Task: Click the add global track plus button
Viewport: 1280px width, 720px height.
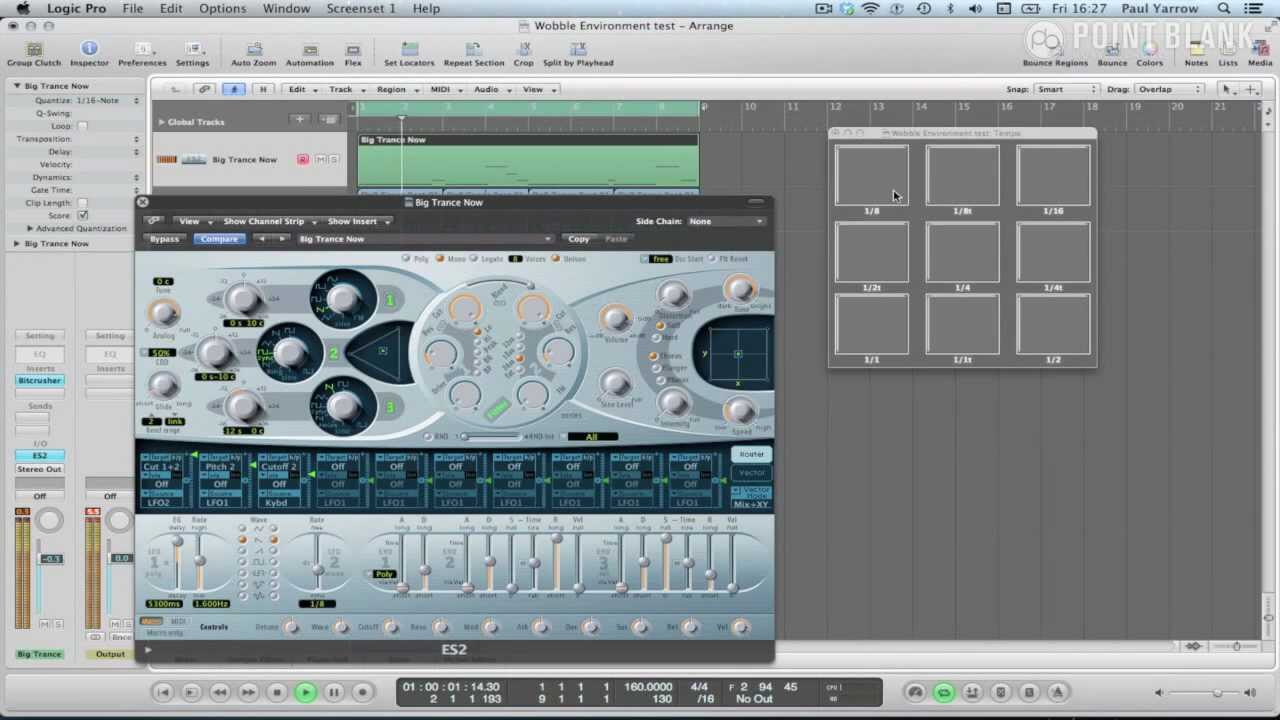Action: (299, 120)
